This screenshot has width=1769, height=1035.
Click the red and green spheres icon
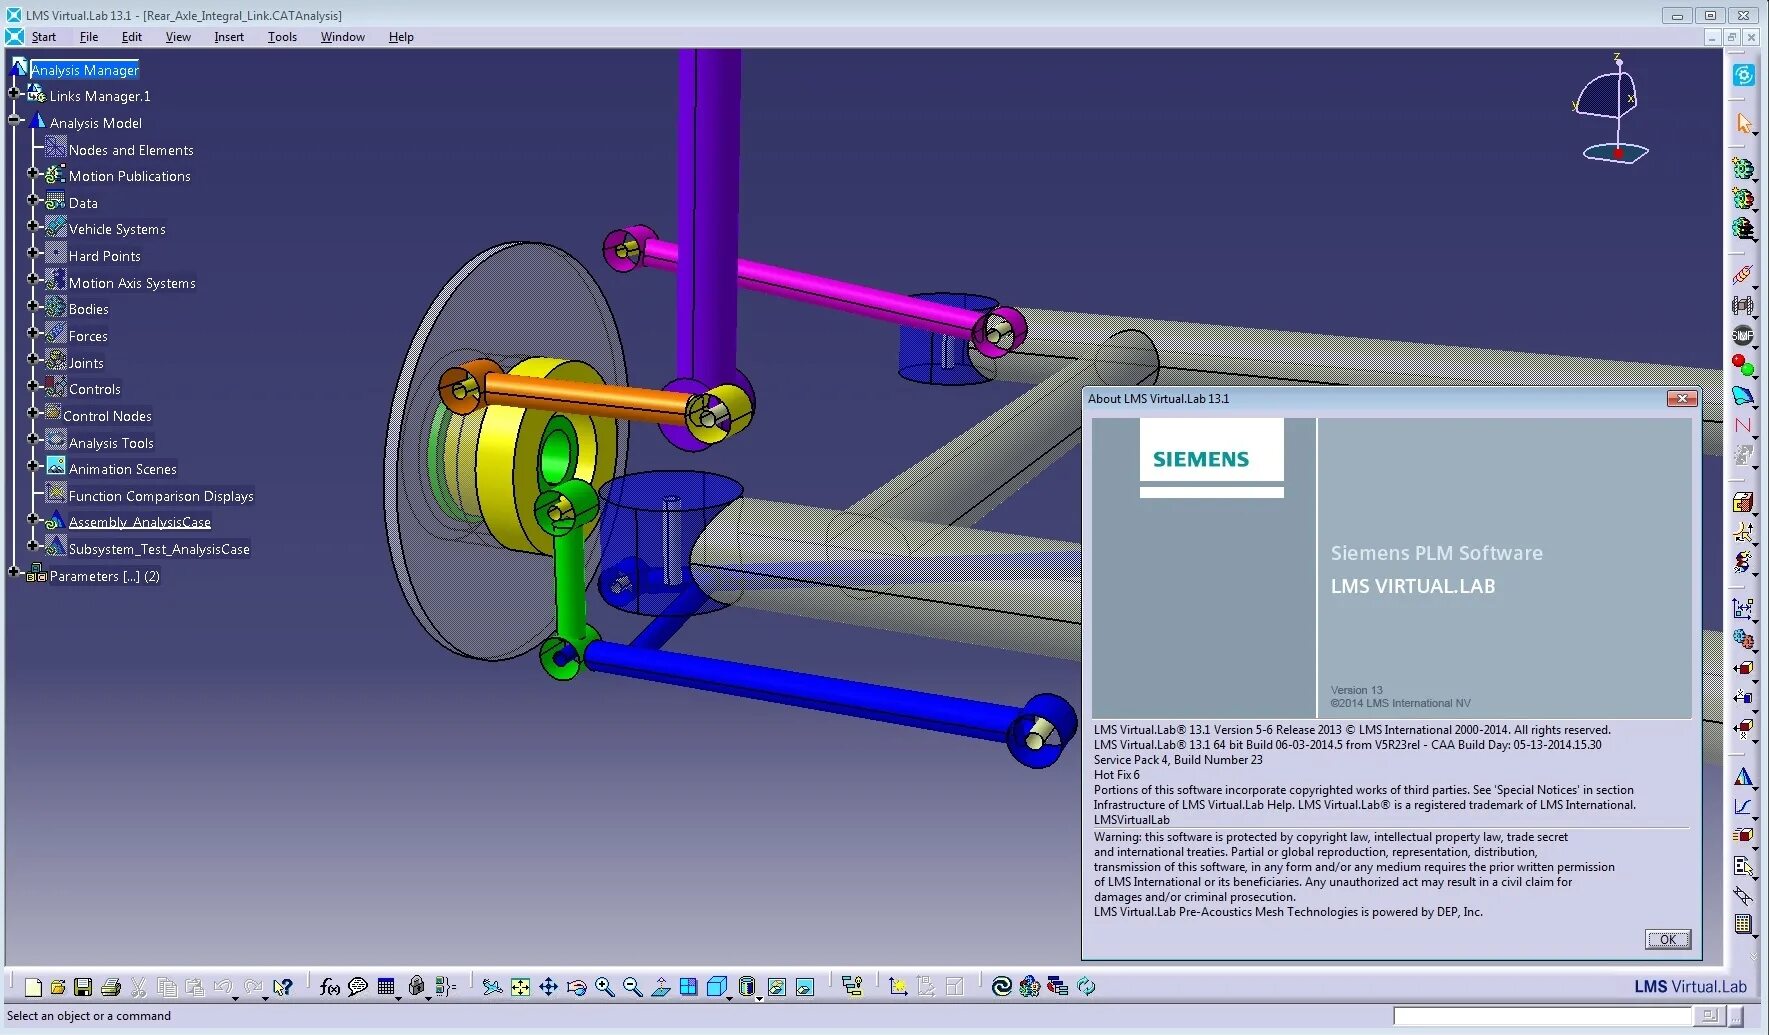tap(1743, 365)
